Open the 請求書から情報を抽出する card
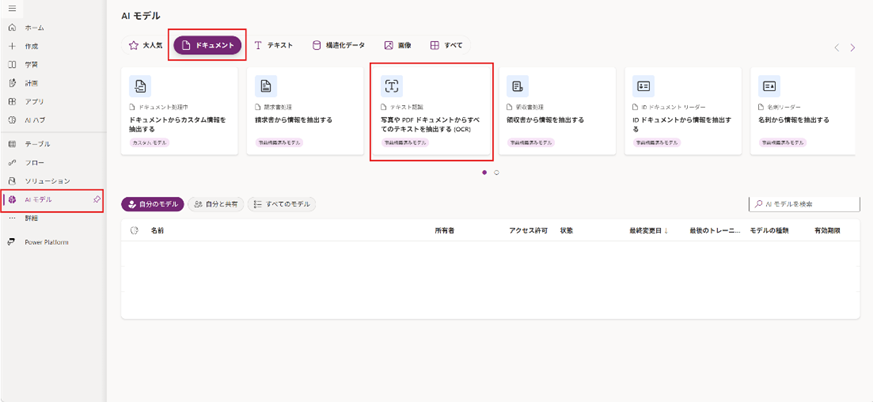This screenshot has height=402, width=873. pos(305,111)
